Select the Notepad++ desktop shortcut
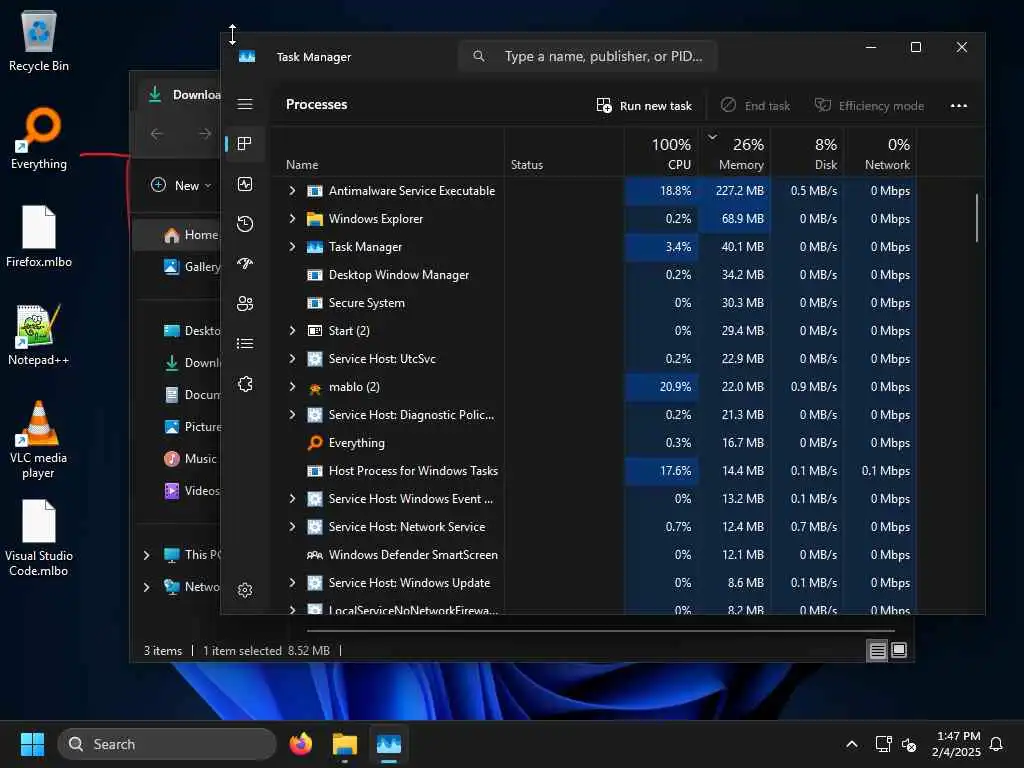 39,335
